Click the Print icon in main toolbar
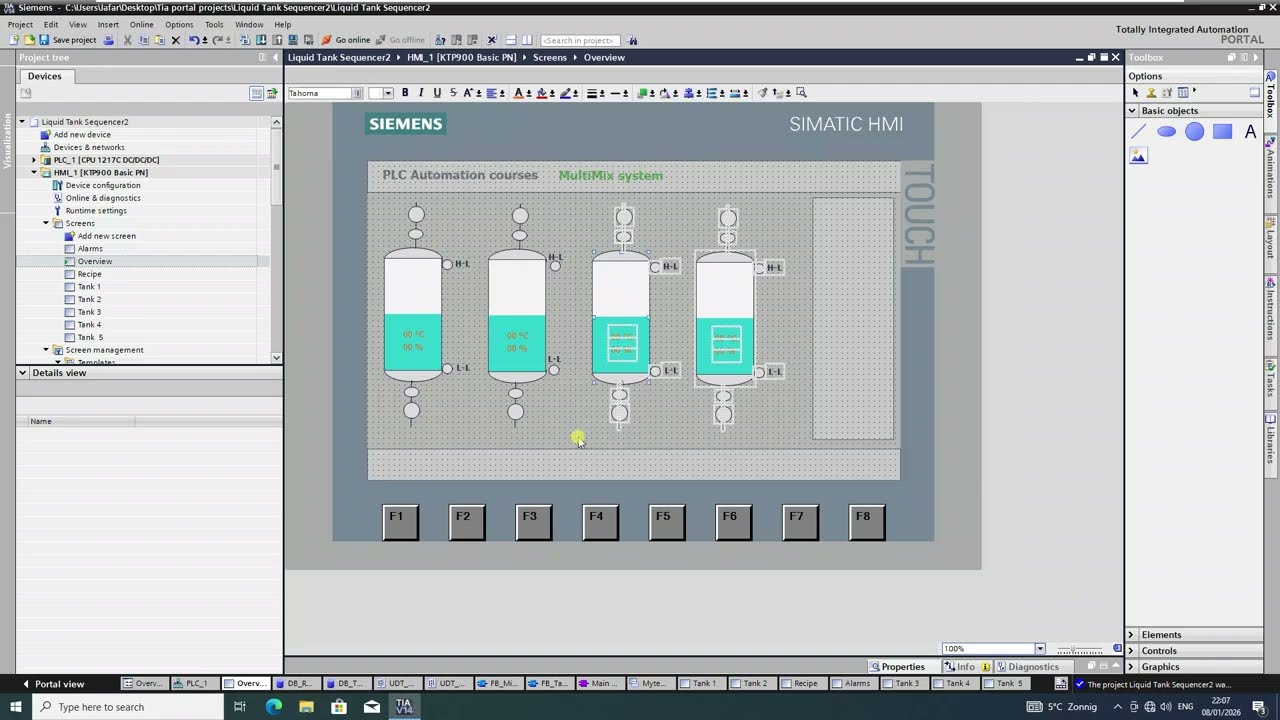Viewport: 1280px width, 720px height. pos(109,40)
